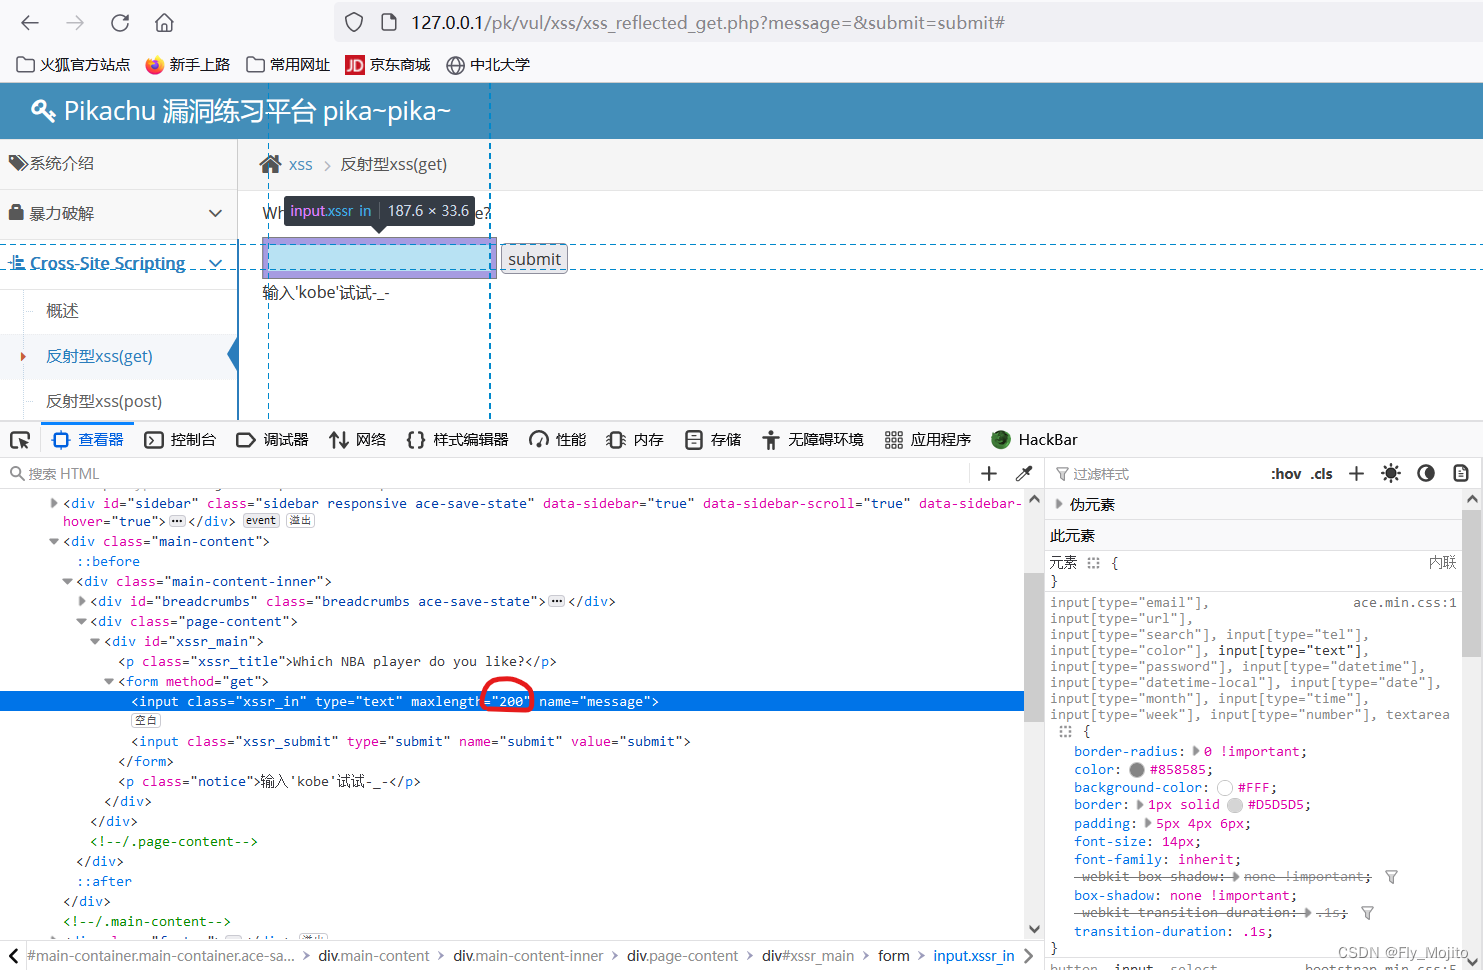
Task: Click the xss breadcrumb link
Action: click(x=301, y=165)
